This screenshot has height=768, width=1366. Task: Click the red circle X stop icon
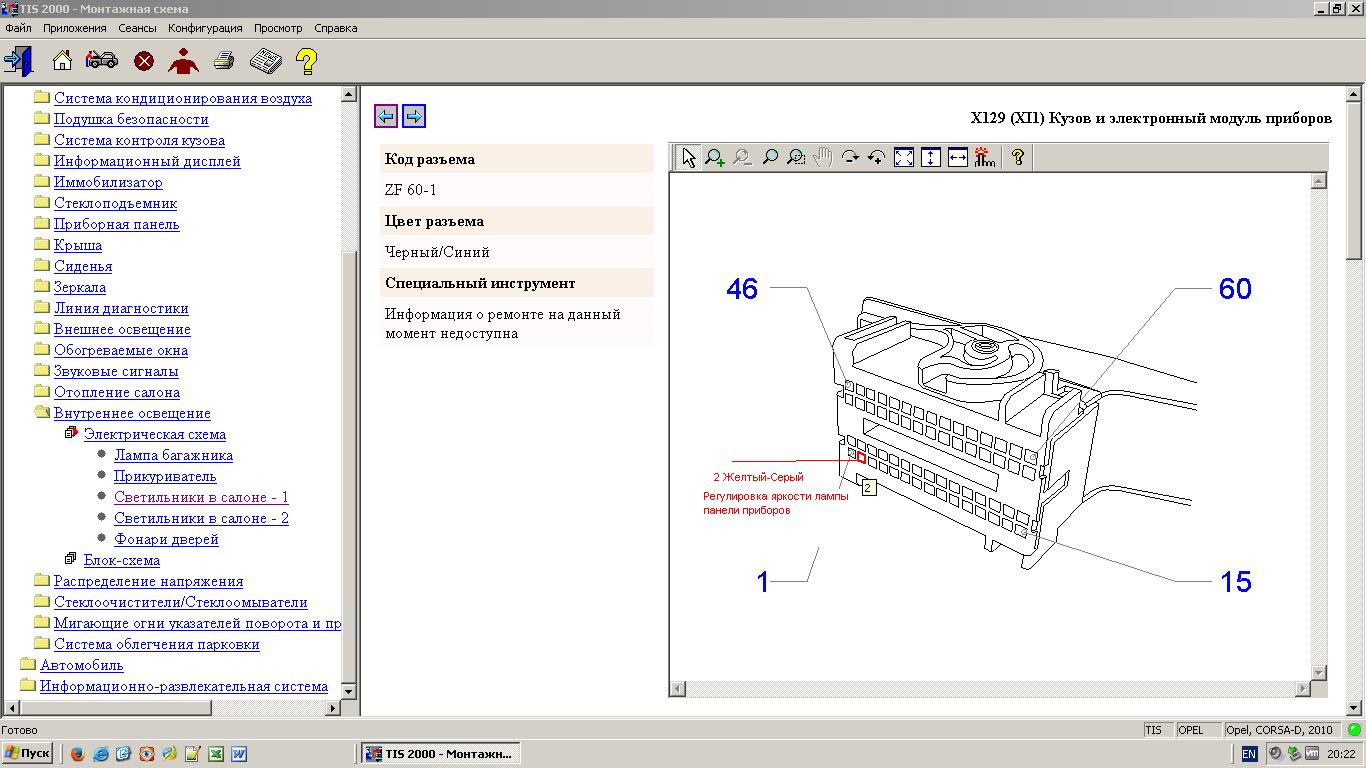pyautogui.click(x=144, y=62)
